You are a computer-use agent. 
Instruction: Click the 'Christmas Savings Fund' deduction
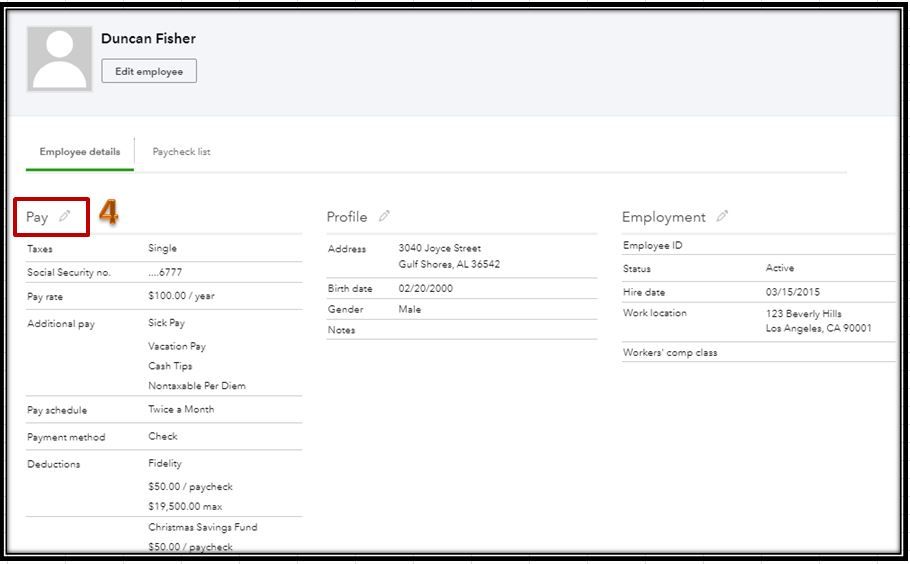point(203,527)
